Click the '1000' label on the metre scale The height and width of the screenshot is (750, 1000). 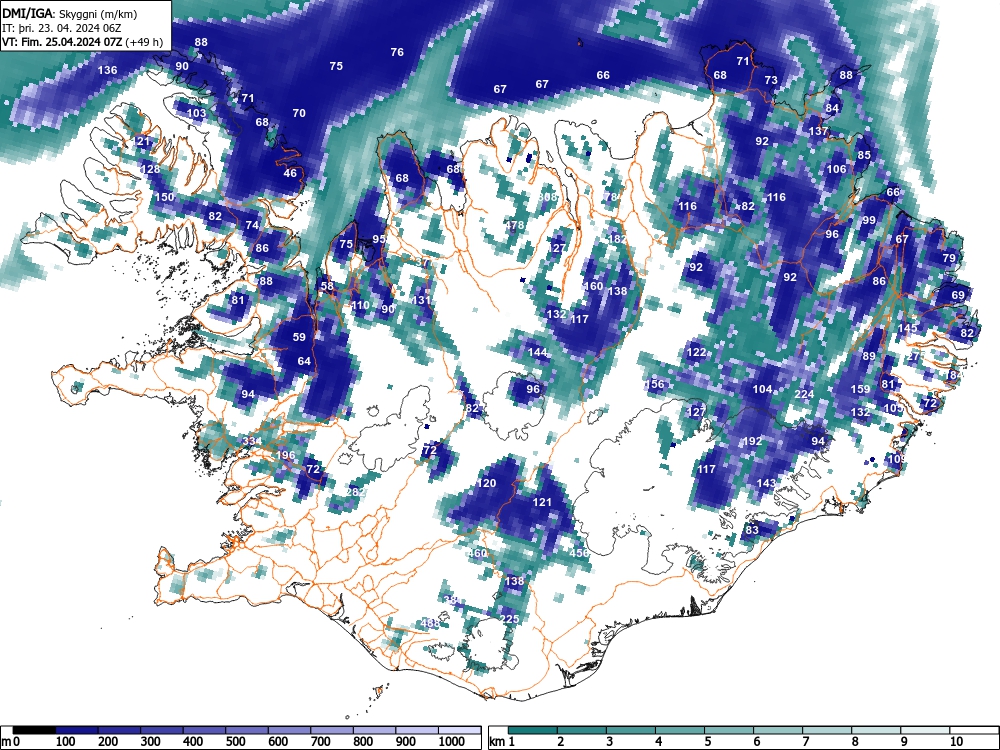coord(451,742)
